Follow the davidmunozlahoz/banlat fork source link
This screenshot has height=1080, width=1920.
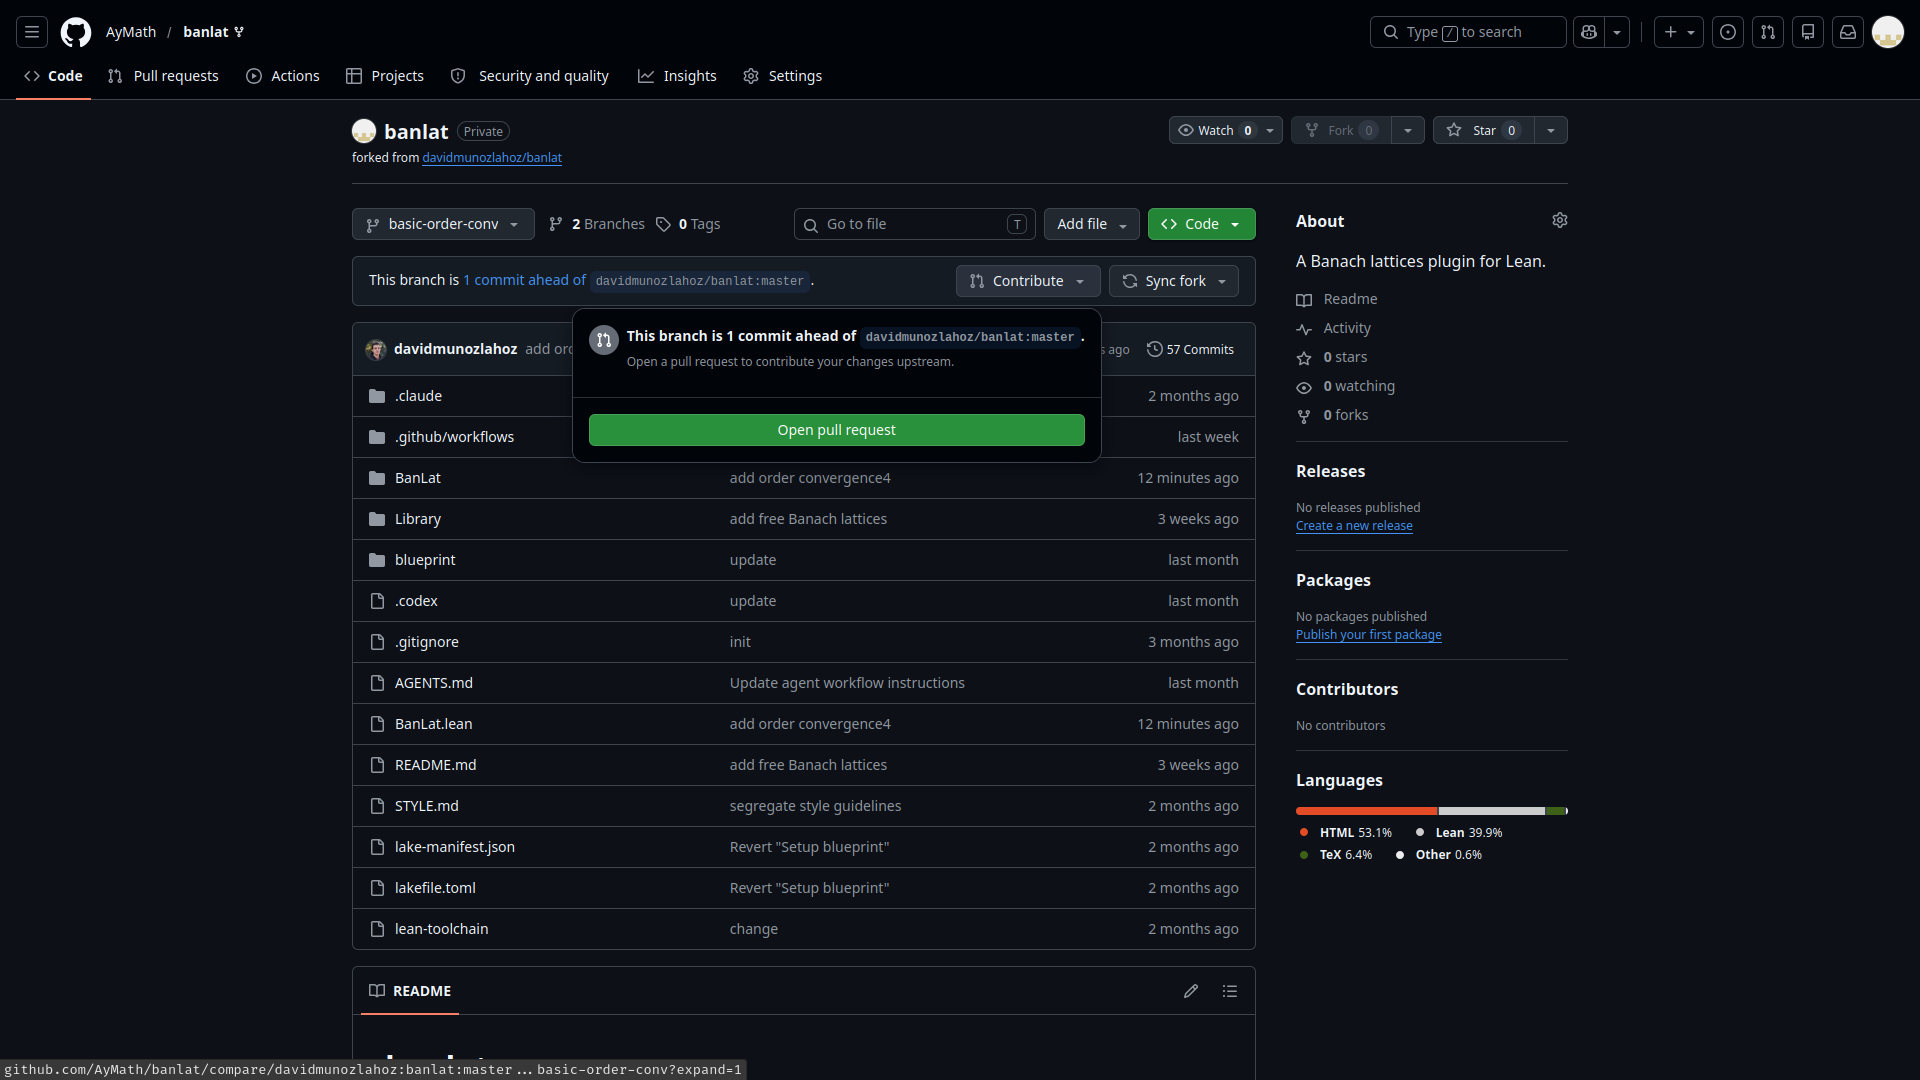tap(492, 158)
